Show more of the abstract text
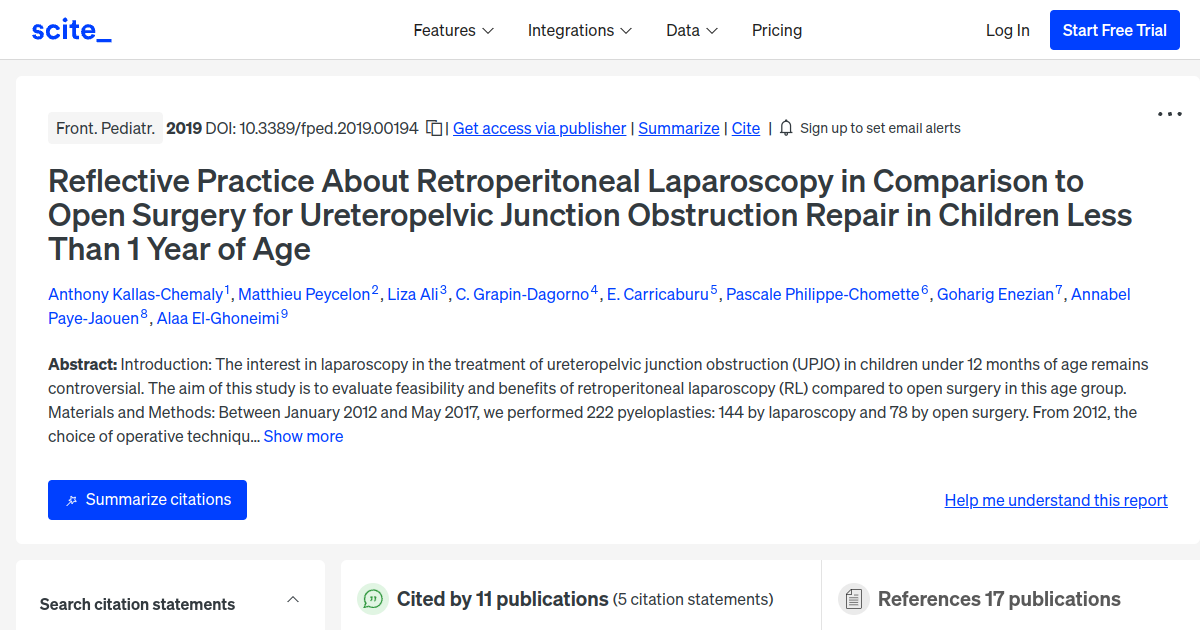 303,436
